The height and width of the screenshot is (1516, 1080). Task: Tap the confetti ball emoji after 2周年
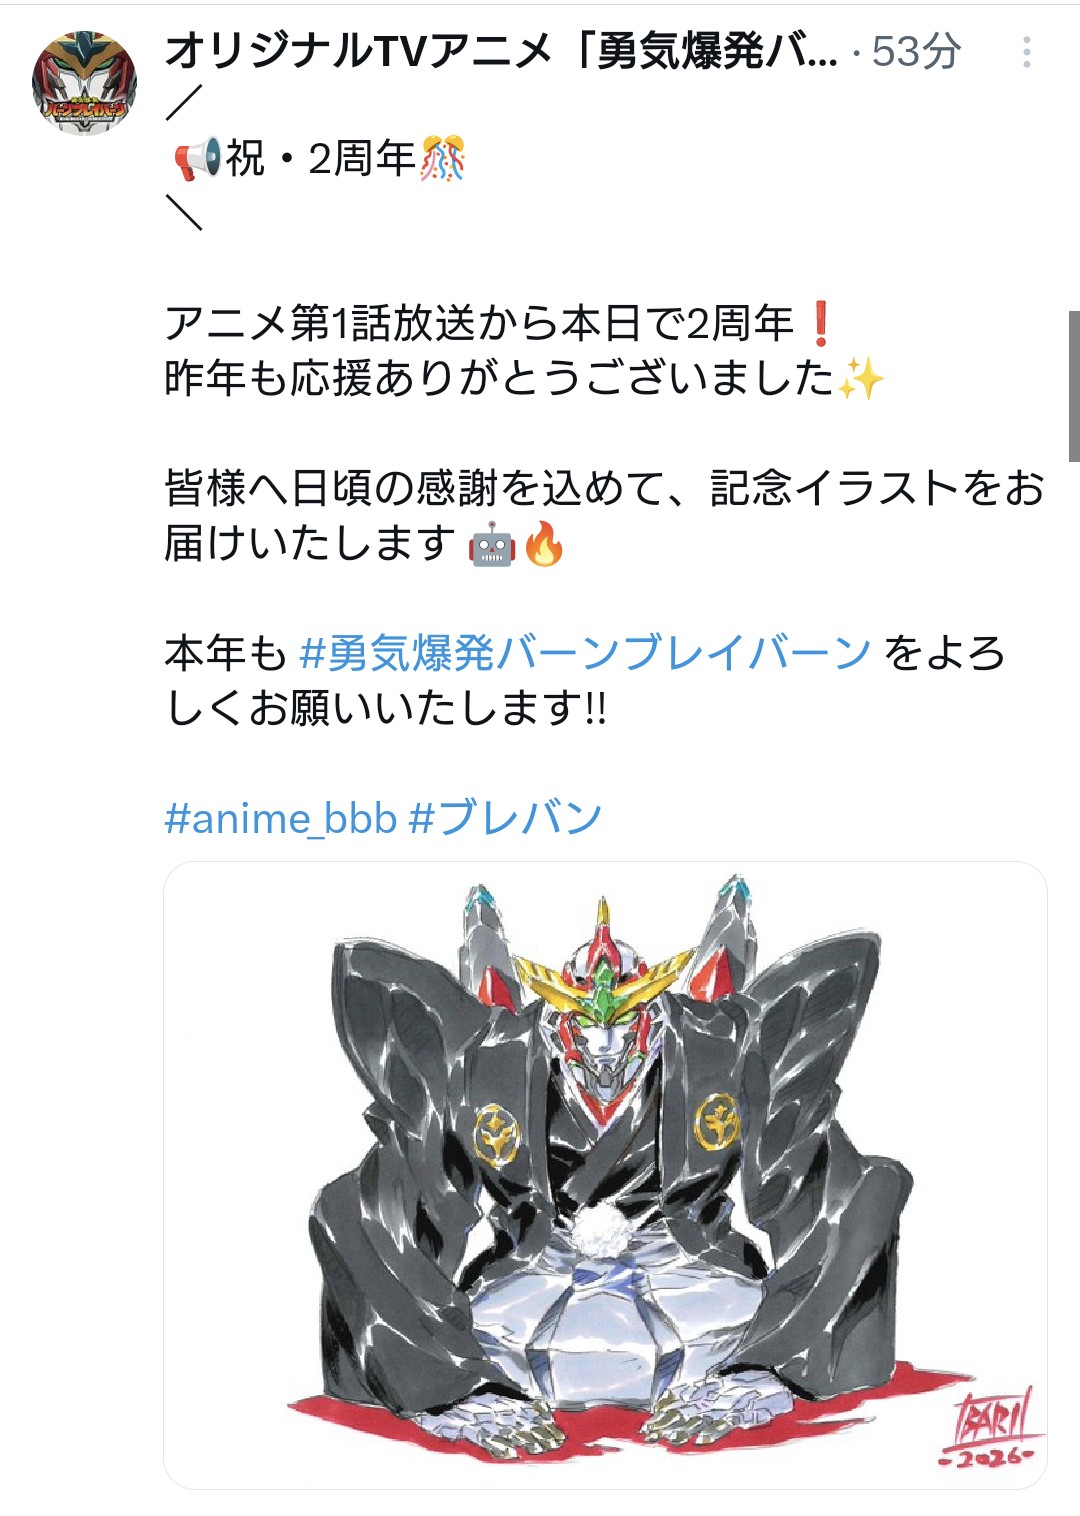coord(442,159)
